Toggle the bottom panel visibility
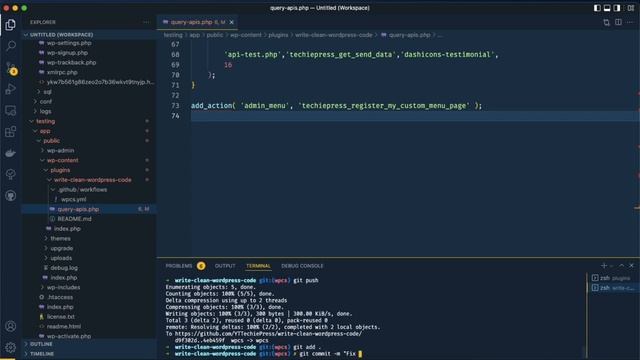This screenshot has width=640, height=360. pyautogui.click(x=607, y=8)
